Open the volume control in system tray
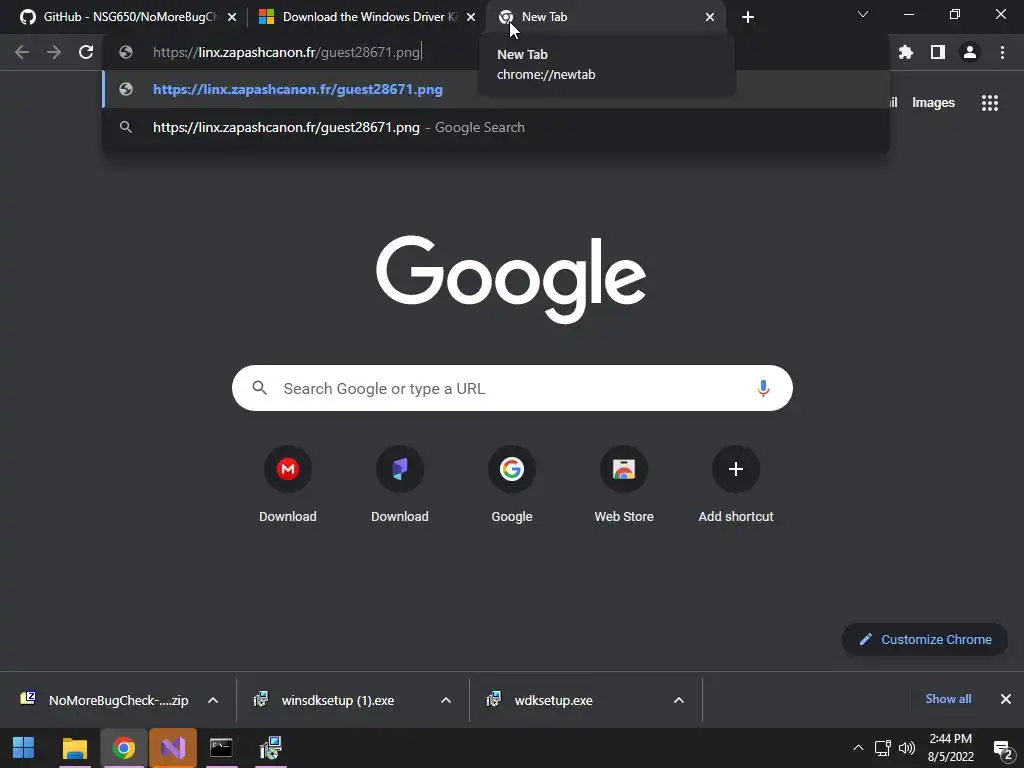The width and height of the screenshot is (1024, 768). [907, 748]
